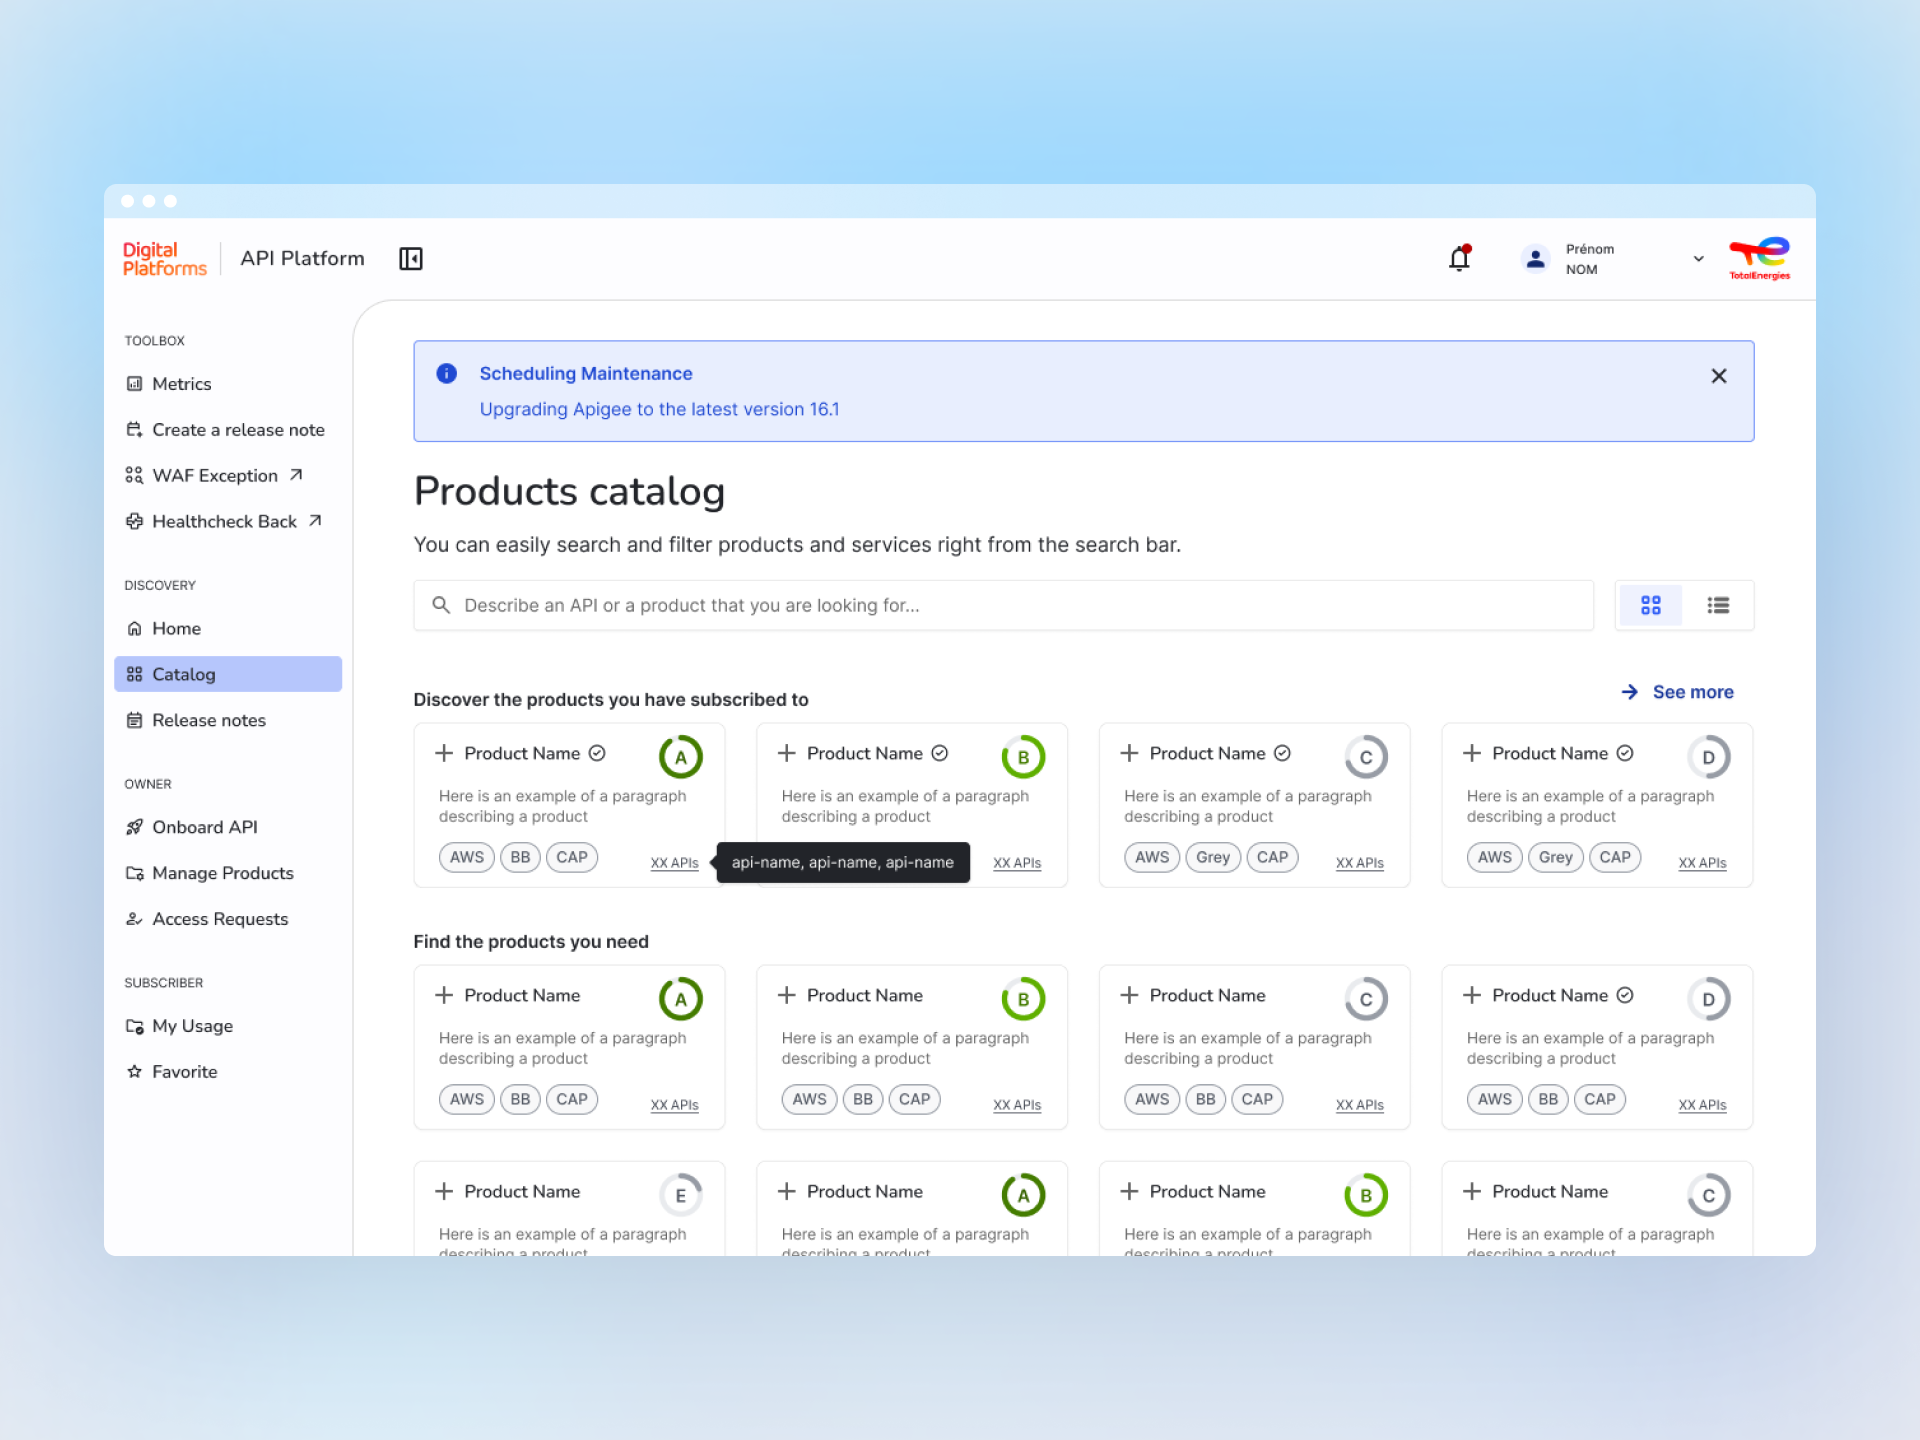The width and height of the screenshot is (1920, 1440).
Task: Click CAP tag on subscribed grade D card
Action: (x=1615, y=857)
